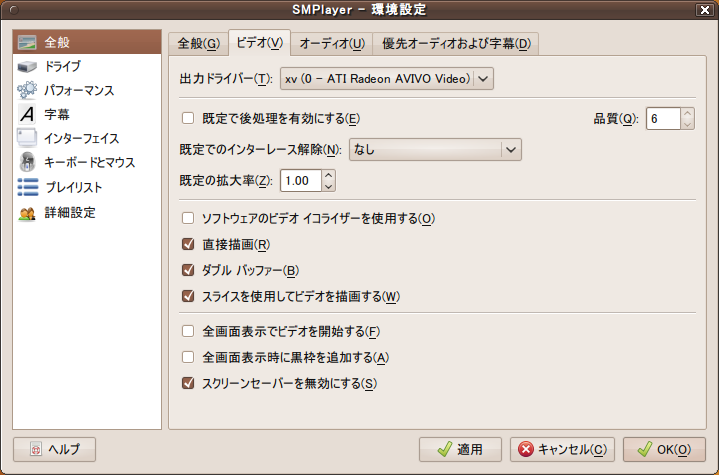The width and height of the screenshot is (719, 475).
Task: Uncheck the ダブル バッファー(B) checkbox
Action: (188, 270)
